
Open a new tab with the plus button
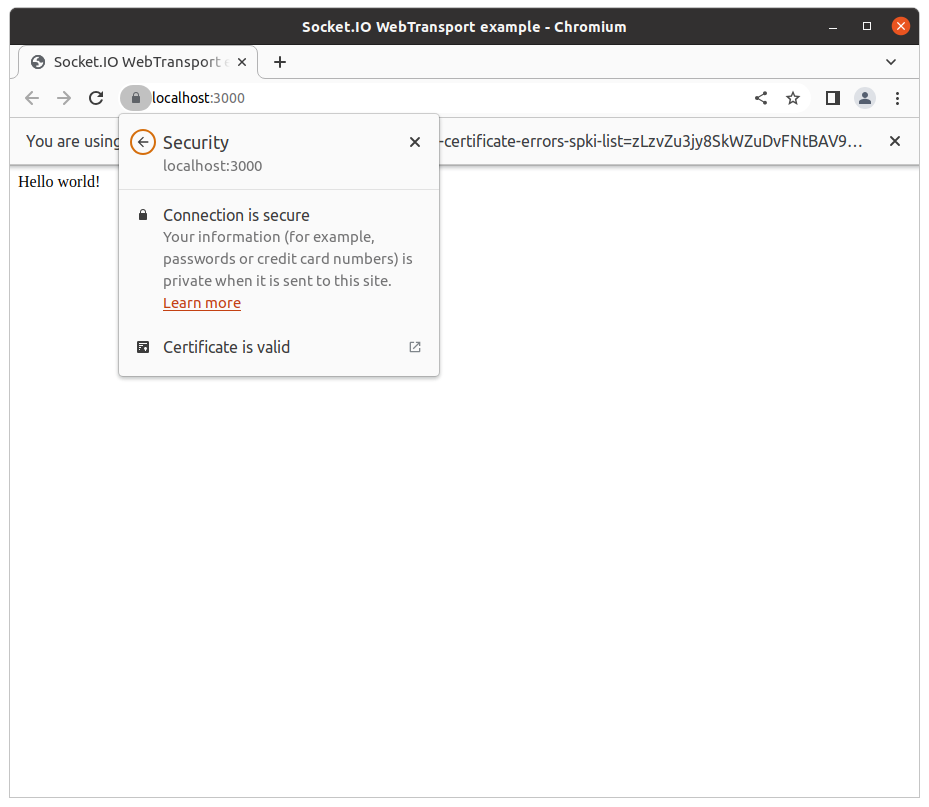tap(279, 62)
